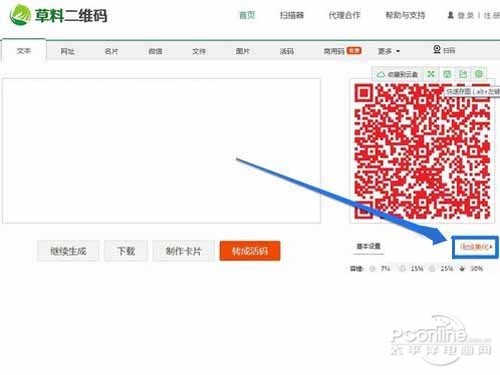Click the generated red QR code image
The width and height of the screenshot is (500, 375).
click(422, 151)
